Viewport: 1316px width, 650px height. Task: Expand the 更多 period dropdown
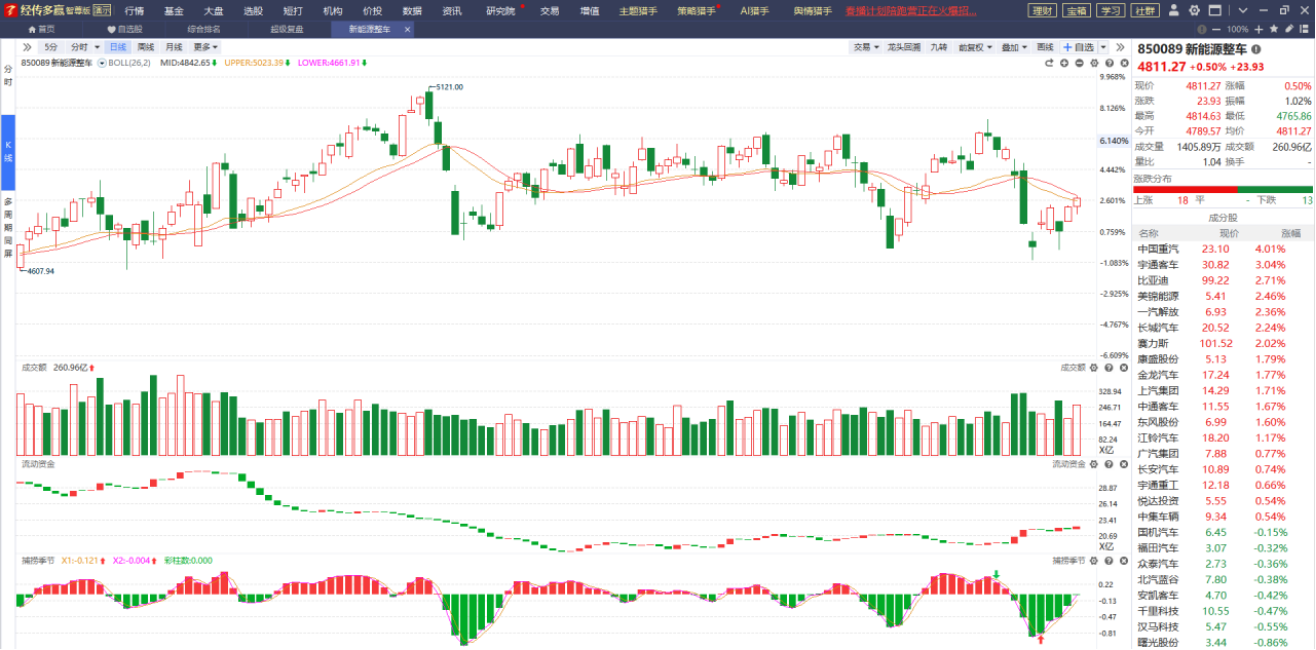[x=206, y=47]
